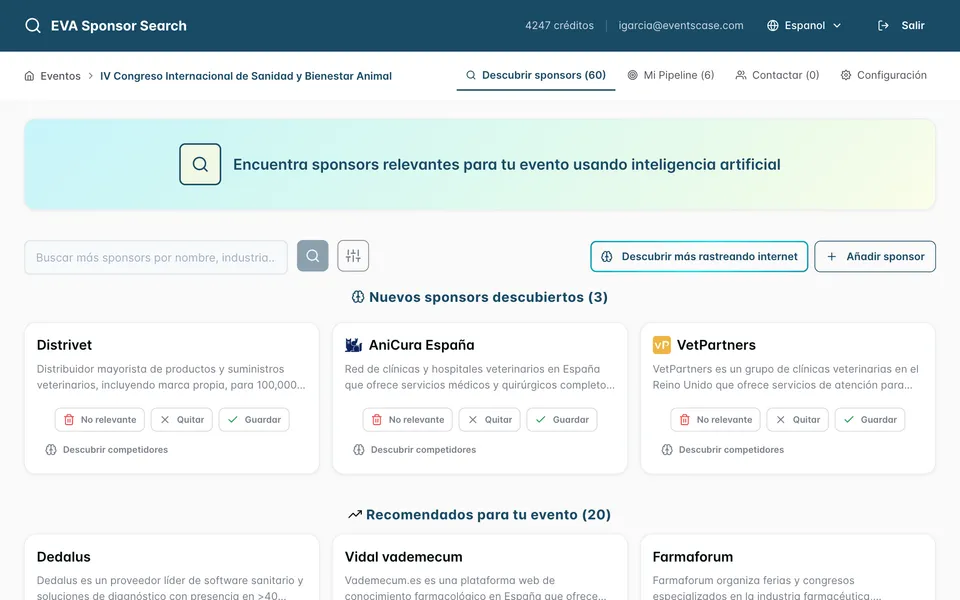Click the search magnifier button next to the input

click(x=312, y=256)
